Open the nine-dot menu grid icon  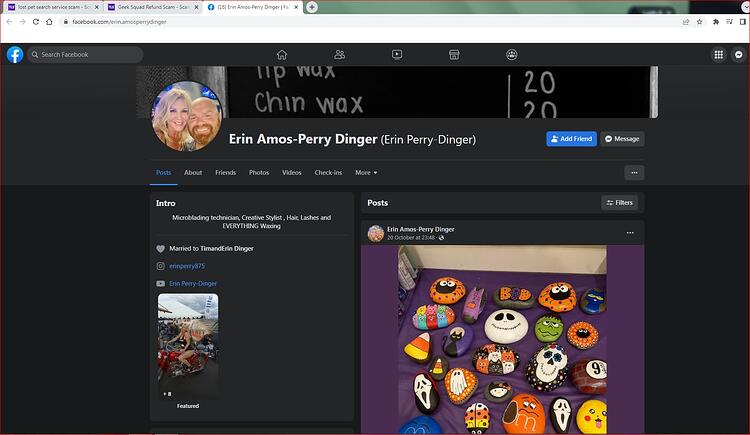coord(718,55)
